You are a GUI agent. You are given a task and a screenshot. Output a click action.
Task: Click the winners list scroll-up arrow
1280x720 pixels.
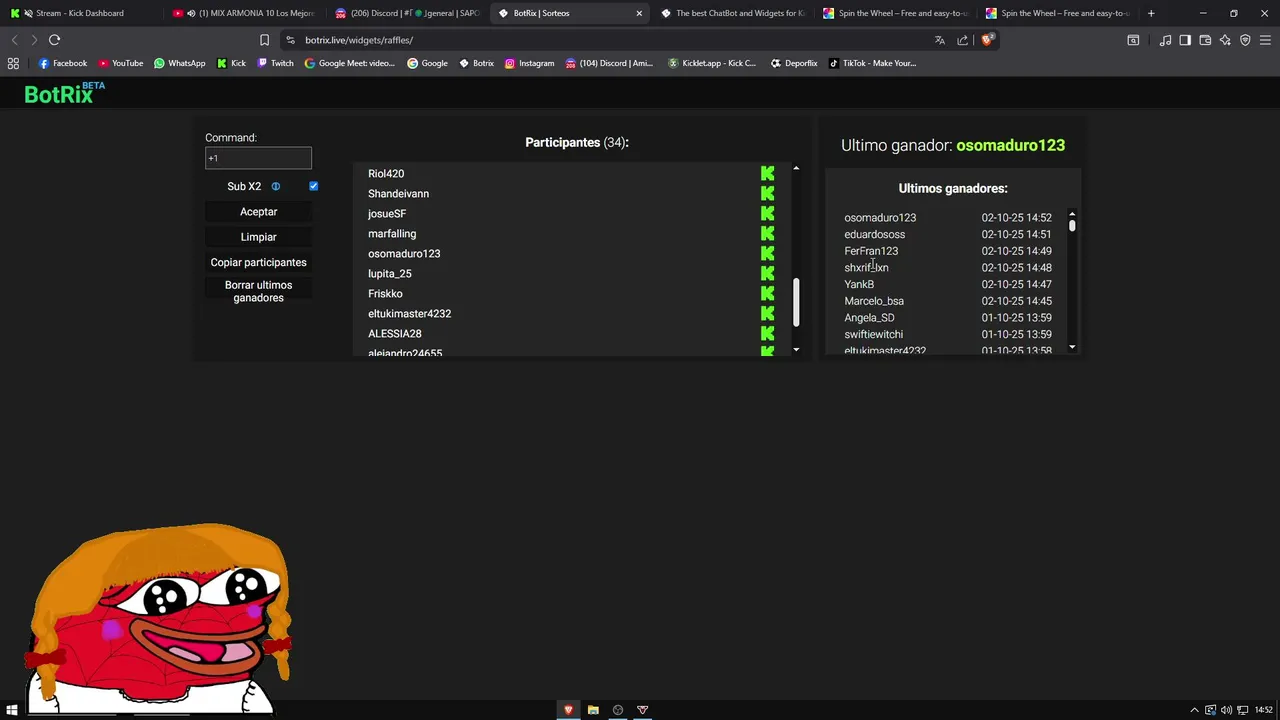1072,214
